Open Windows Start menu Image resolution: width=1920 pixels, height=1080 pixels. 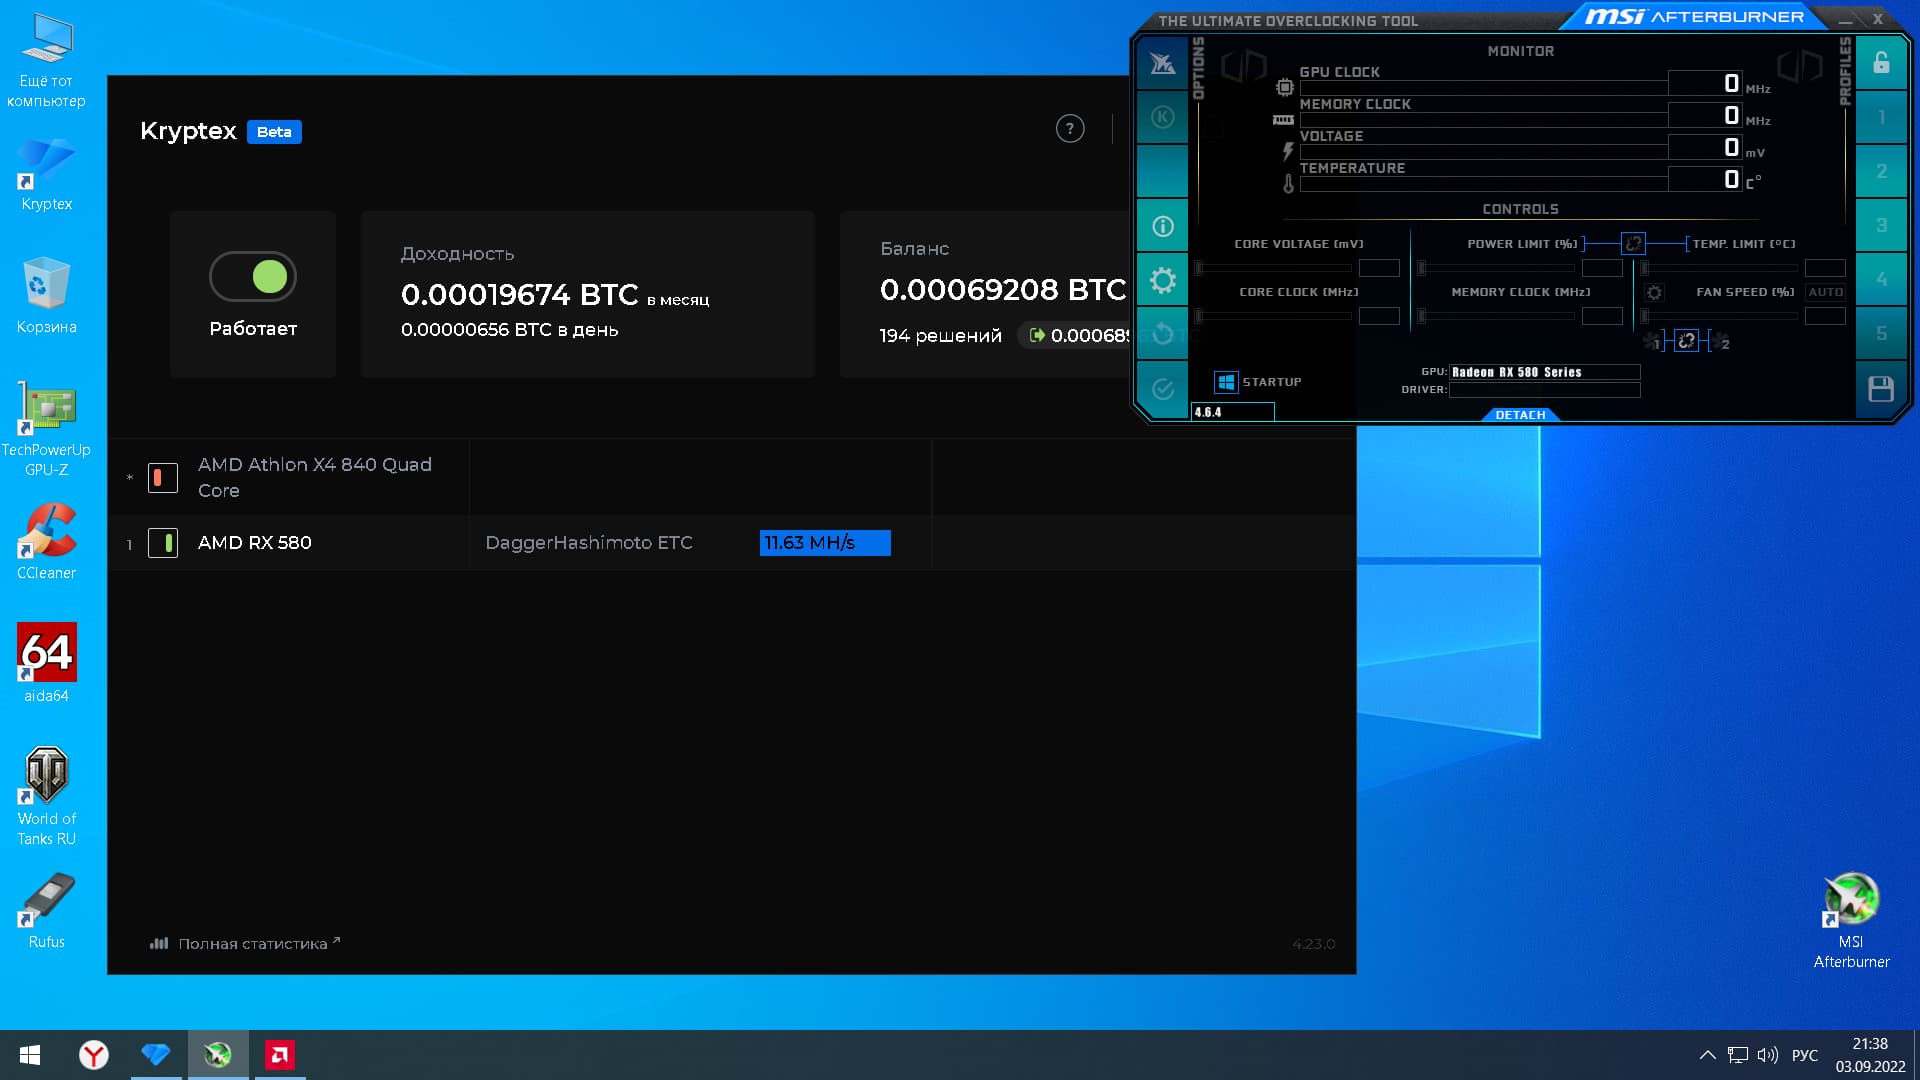(x=30, y=1055)
